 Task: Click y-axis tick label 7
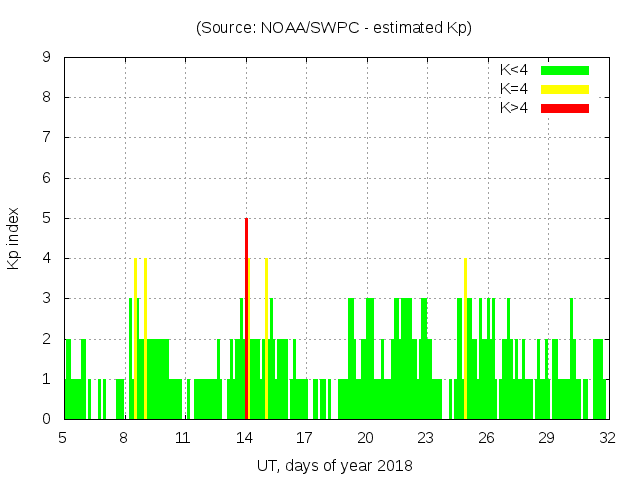47,138
